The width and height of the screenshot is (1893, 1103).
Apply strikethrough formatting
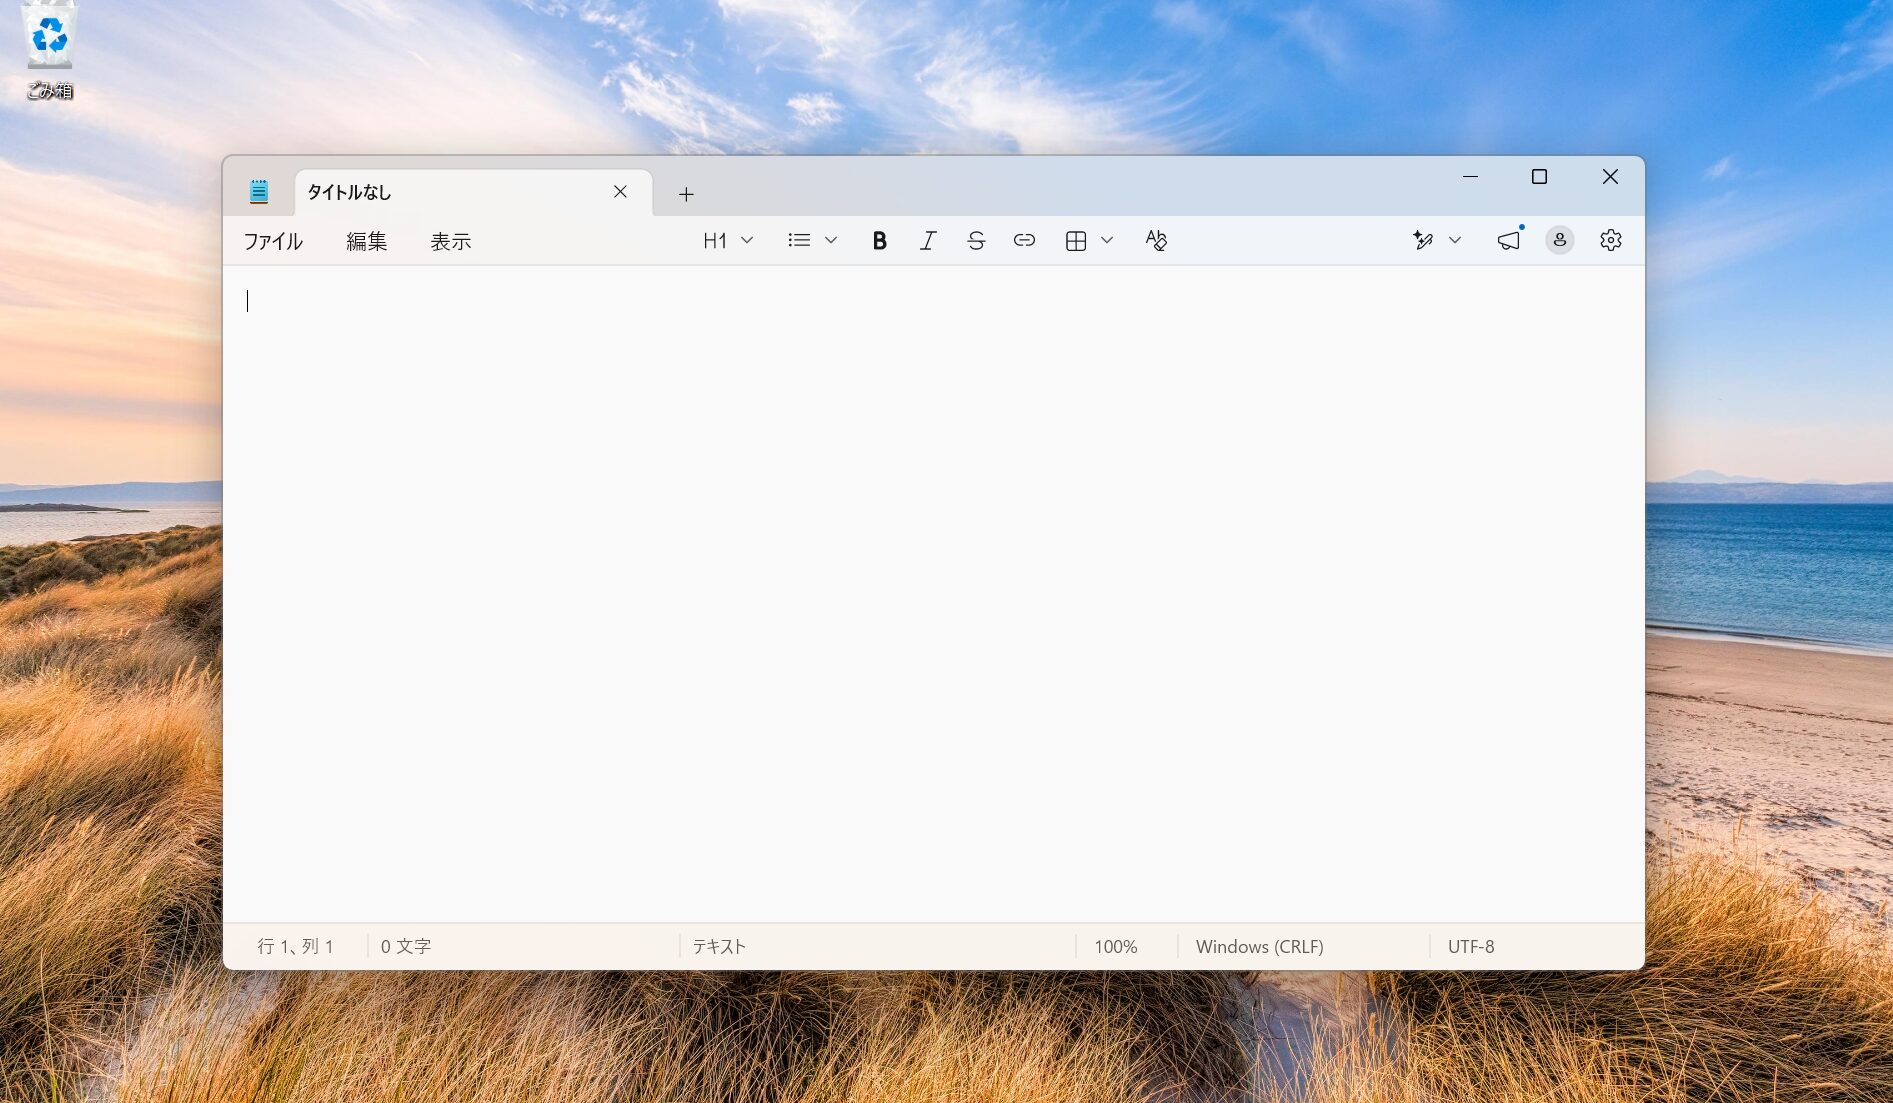976,240
